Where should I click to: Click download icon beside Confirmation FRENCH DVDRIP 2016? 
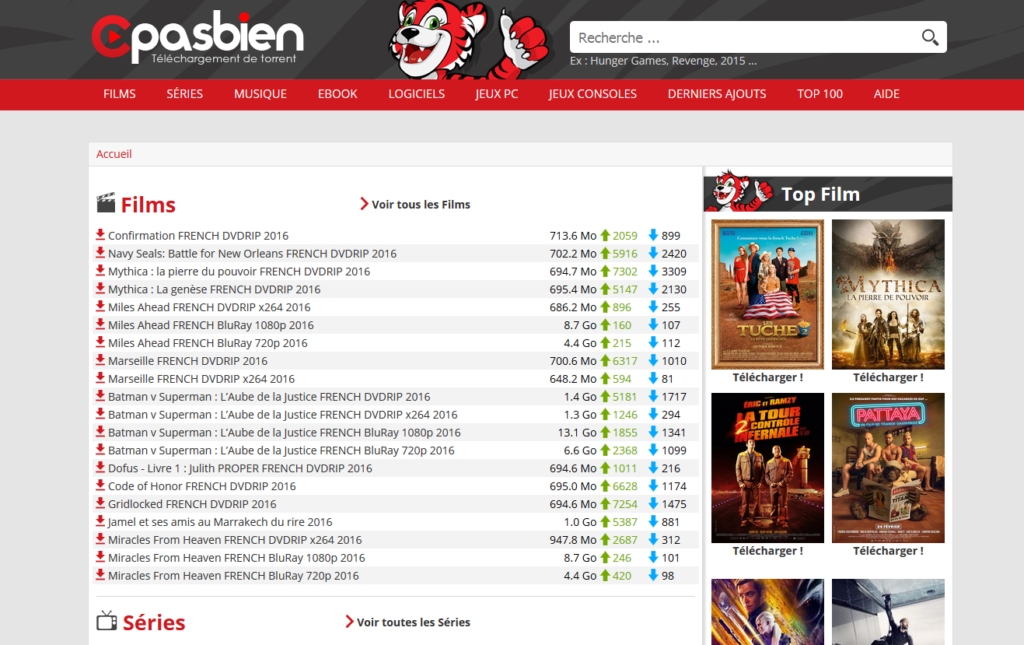coord(100,236)
